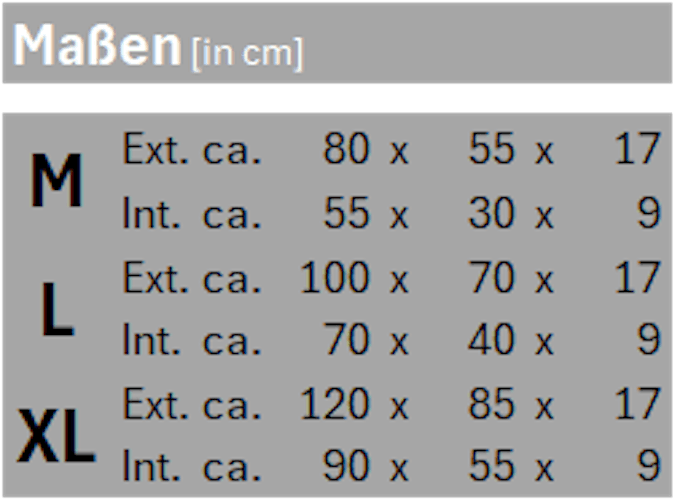Select the XL size label
The height and width of the screenshot is (500, 675).
(56, 438)
